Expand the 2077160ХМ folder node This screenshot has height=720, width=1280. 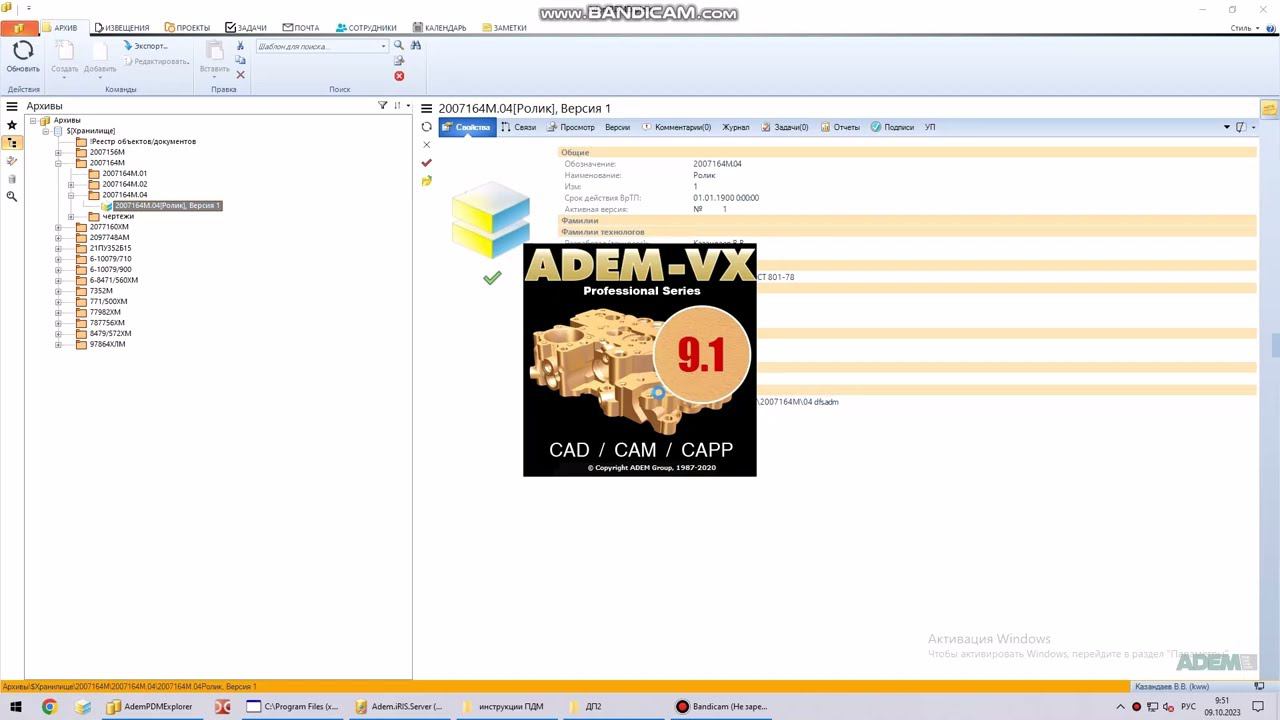click(58, 227)
